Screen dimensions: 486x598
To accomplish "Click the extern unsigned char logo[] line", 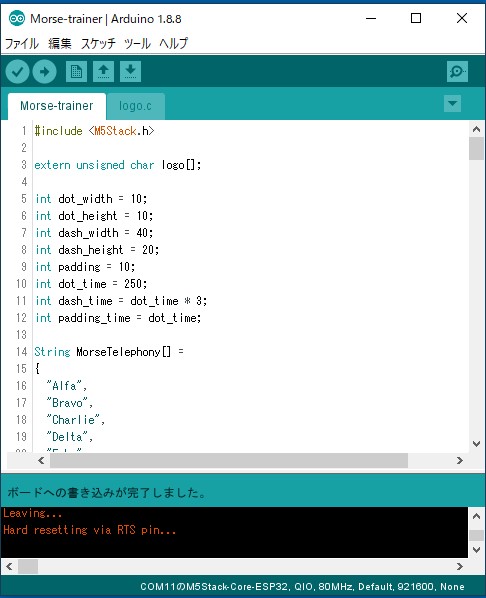I will 117,165.
